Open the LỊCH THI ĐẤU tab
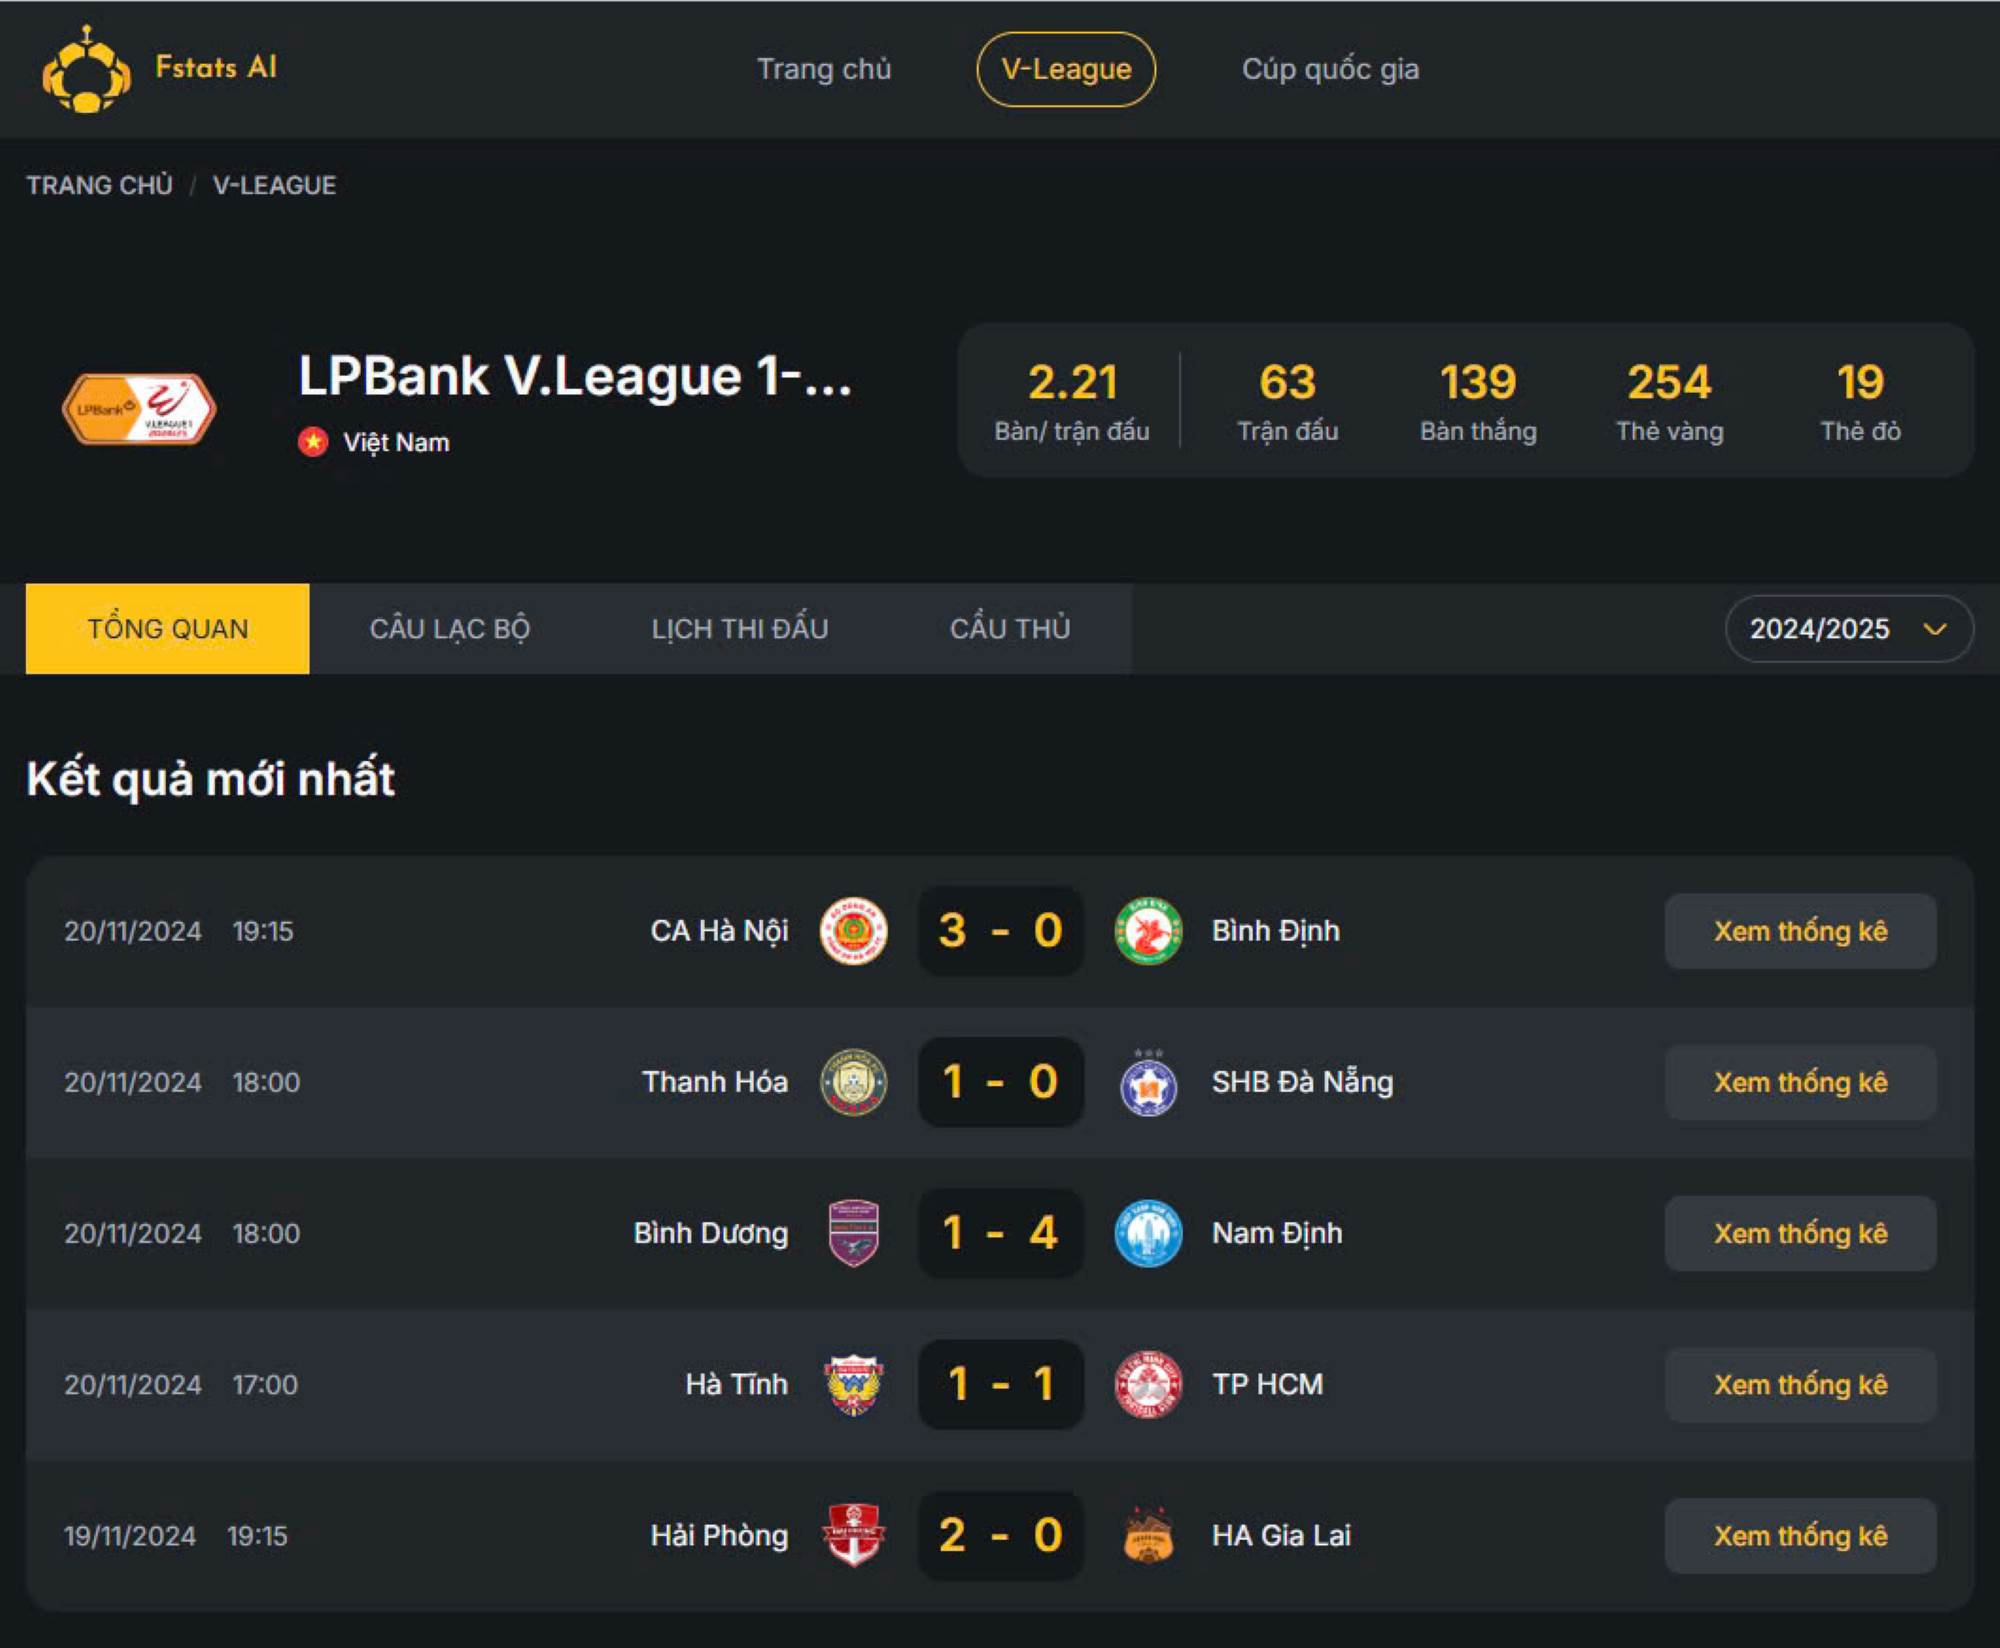The width and height of the screenshot is (2000, 1648). (738, 628)
